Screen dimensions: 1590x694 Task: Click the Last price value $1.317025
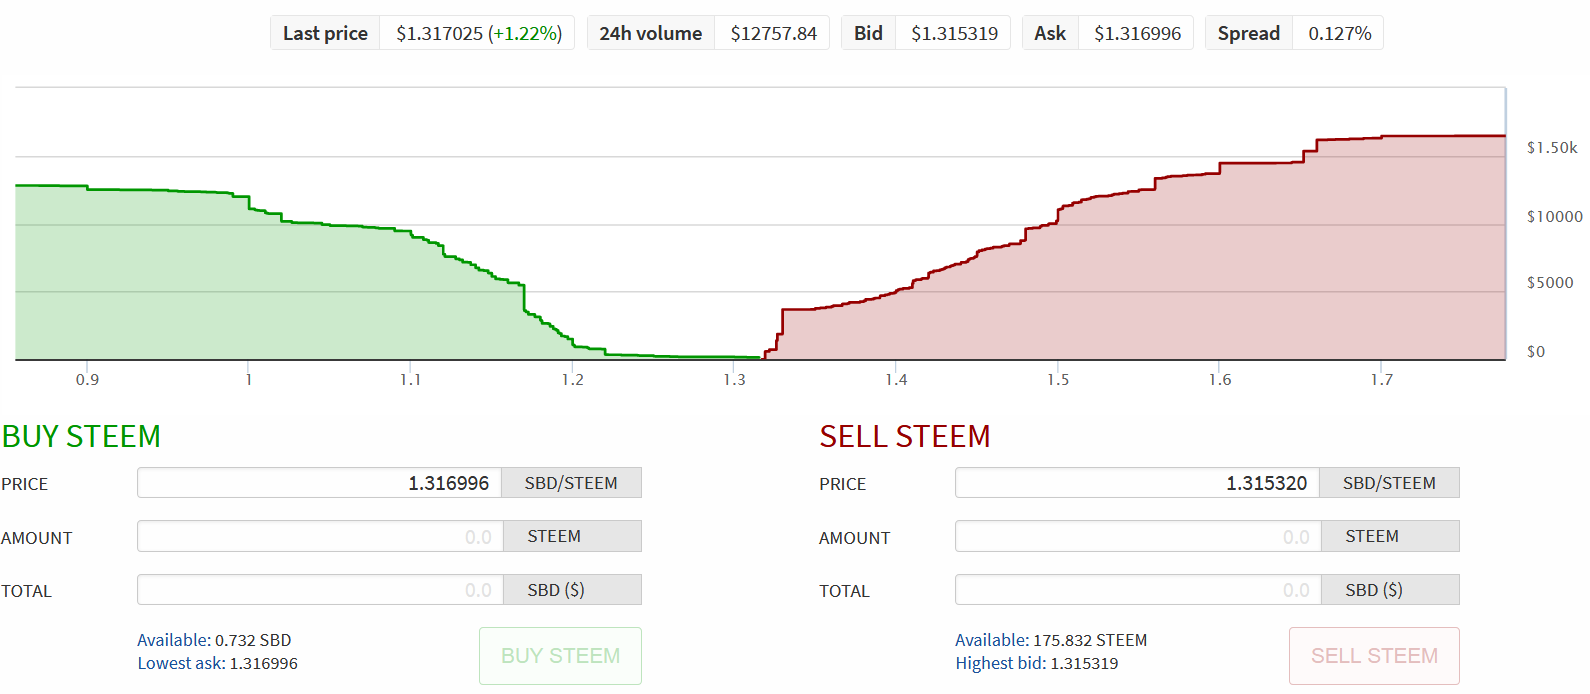tap(440, 33)
